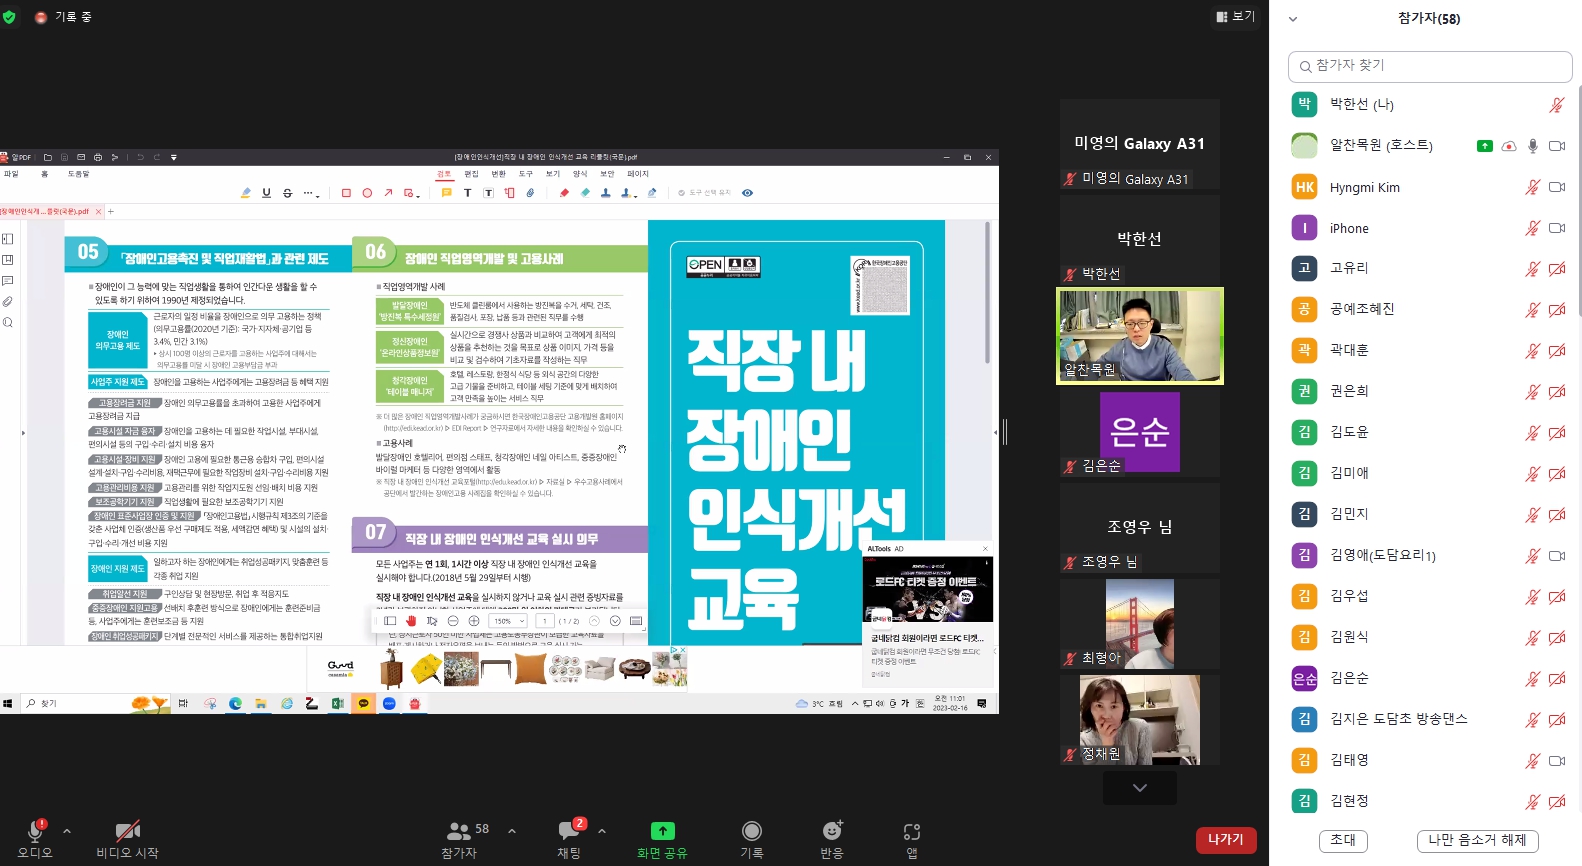
Task: Focus the 참가자 찾기 search field
Action: point(1430,66)
